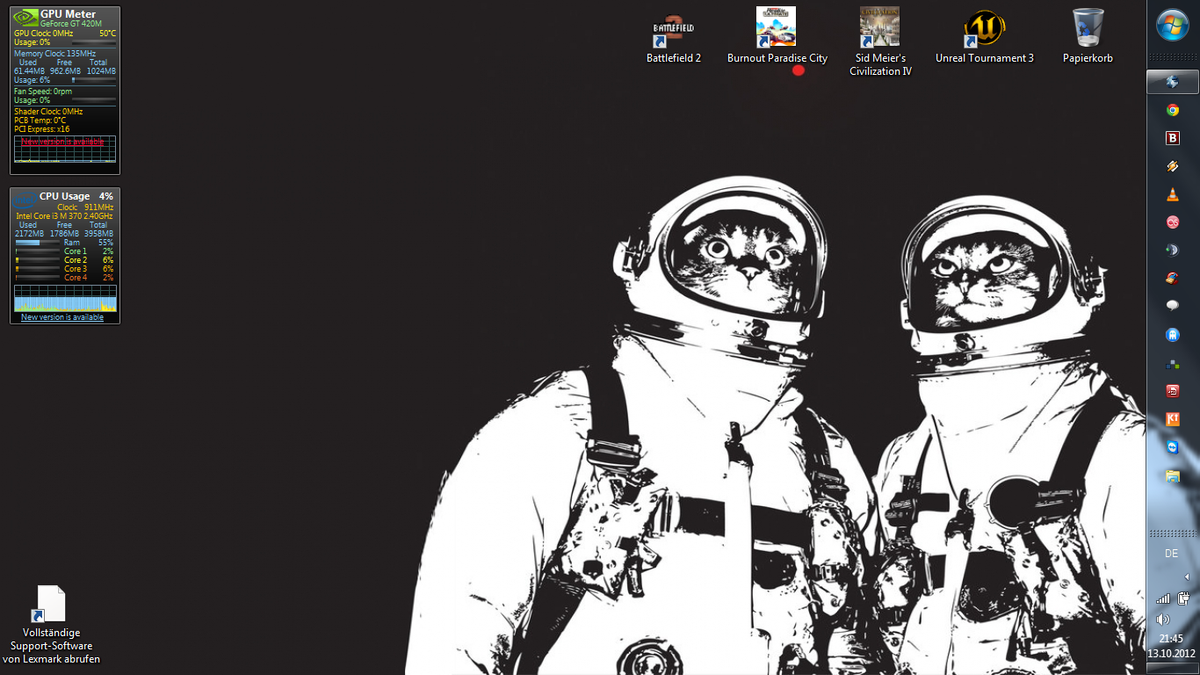Click the top highlighted taskbar app

(x=1172, y=81)
